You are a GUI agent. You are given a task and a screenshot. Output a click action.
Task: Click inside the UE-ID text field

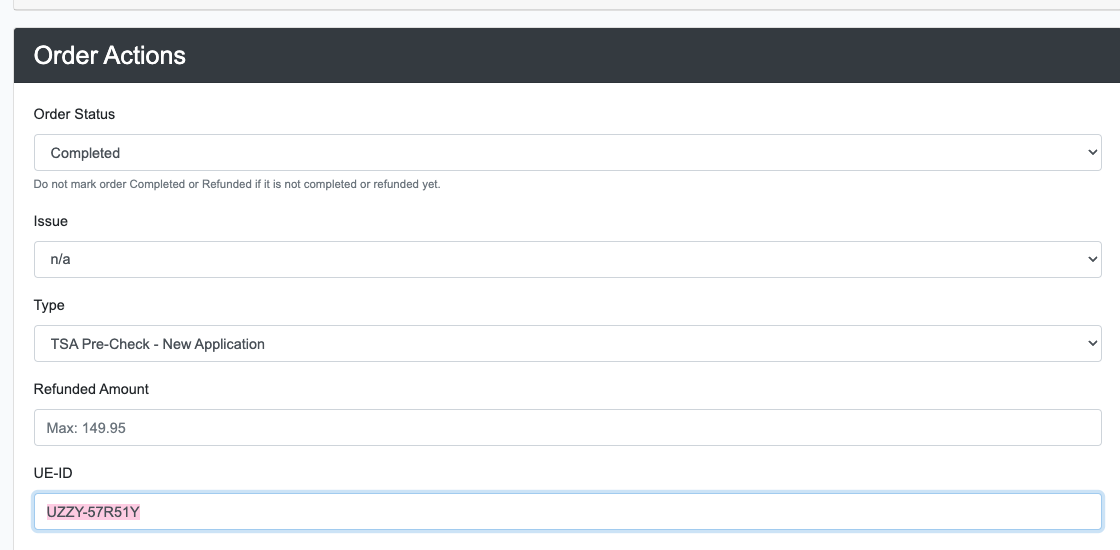pos(567,511)
